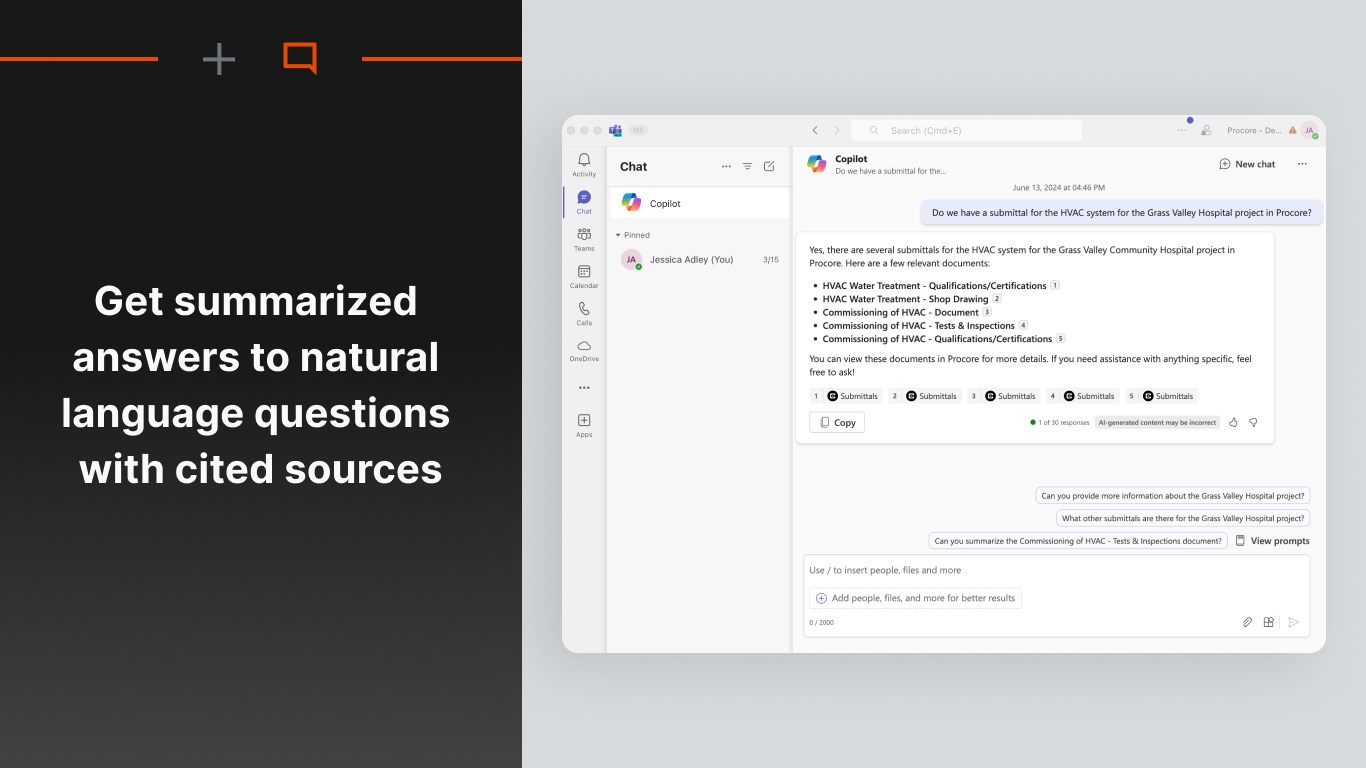Start a New chat with Copilot
This screenshot has width=1366, height=768.
(x=1247, y=164)
